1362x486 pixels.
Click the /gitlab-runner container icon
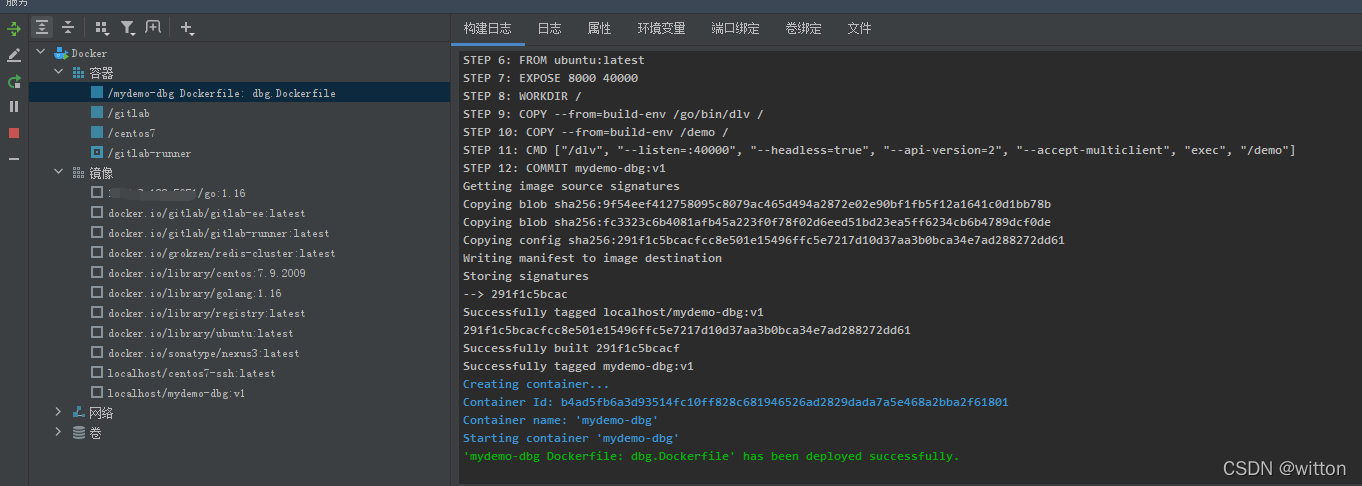(x=97, y=153)
